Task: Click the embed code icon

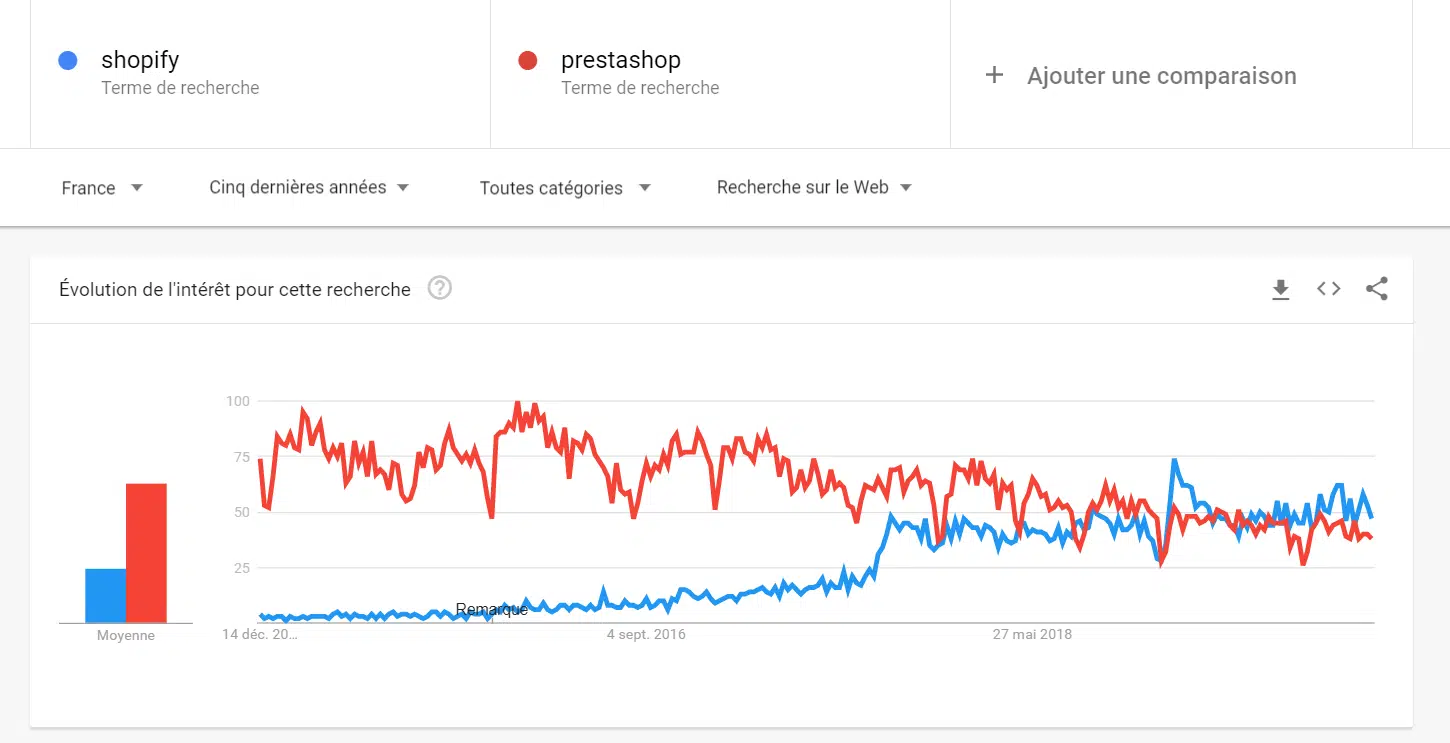Action: coord(1328,289)
